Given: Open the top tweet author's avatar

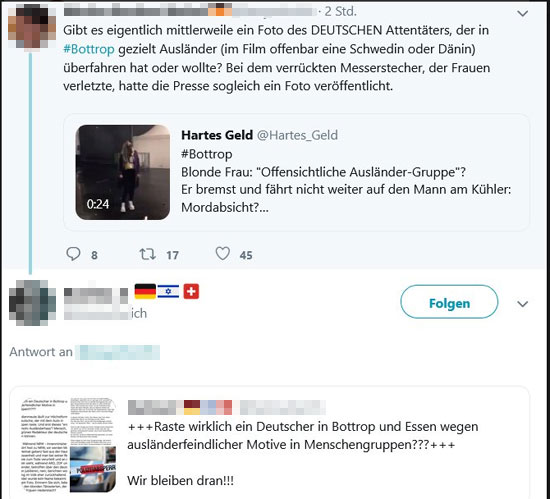Looking at the screenshot, I should coord(32,27).
